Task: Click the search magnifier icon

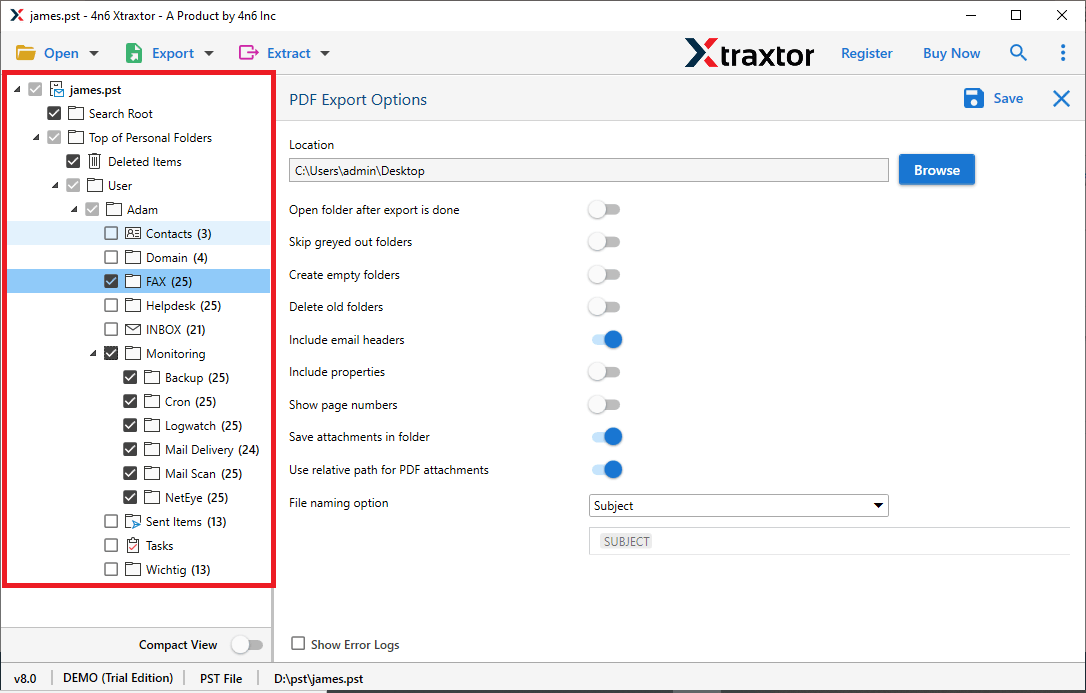Action: (1018, 53)
